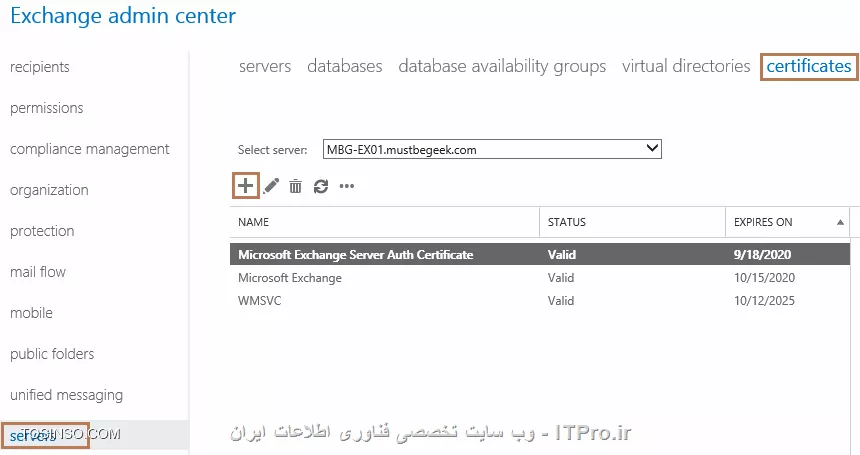Screen dimensions: 860x455
Task: Click the edit pencil icon
Action: pos(271,186)
